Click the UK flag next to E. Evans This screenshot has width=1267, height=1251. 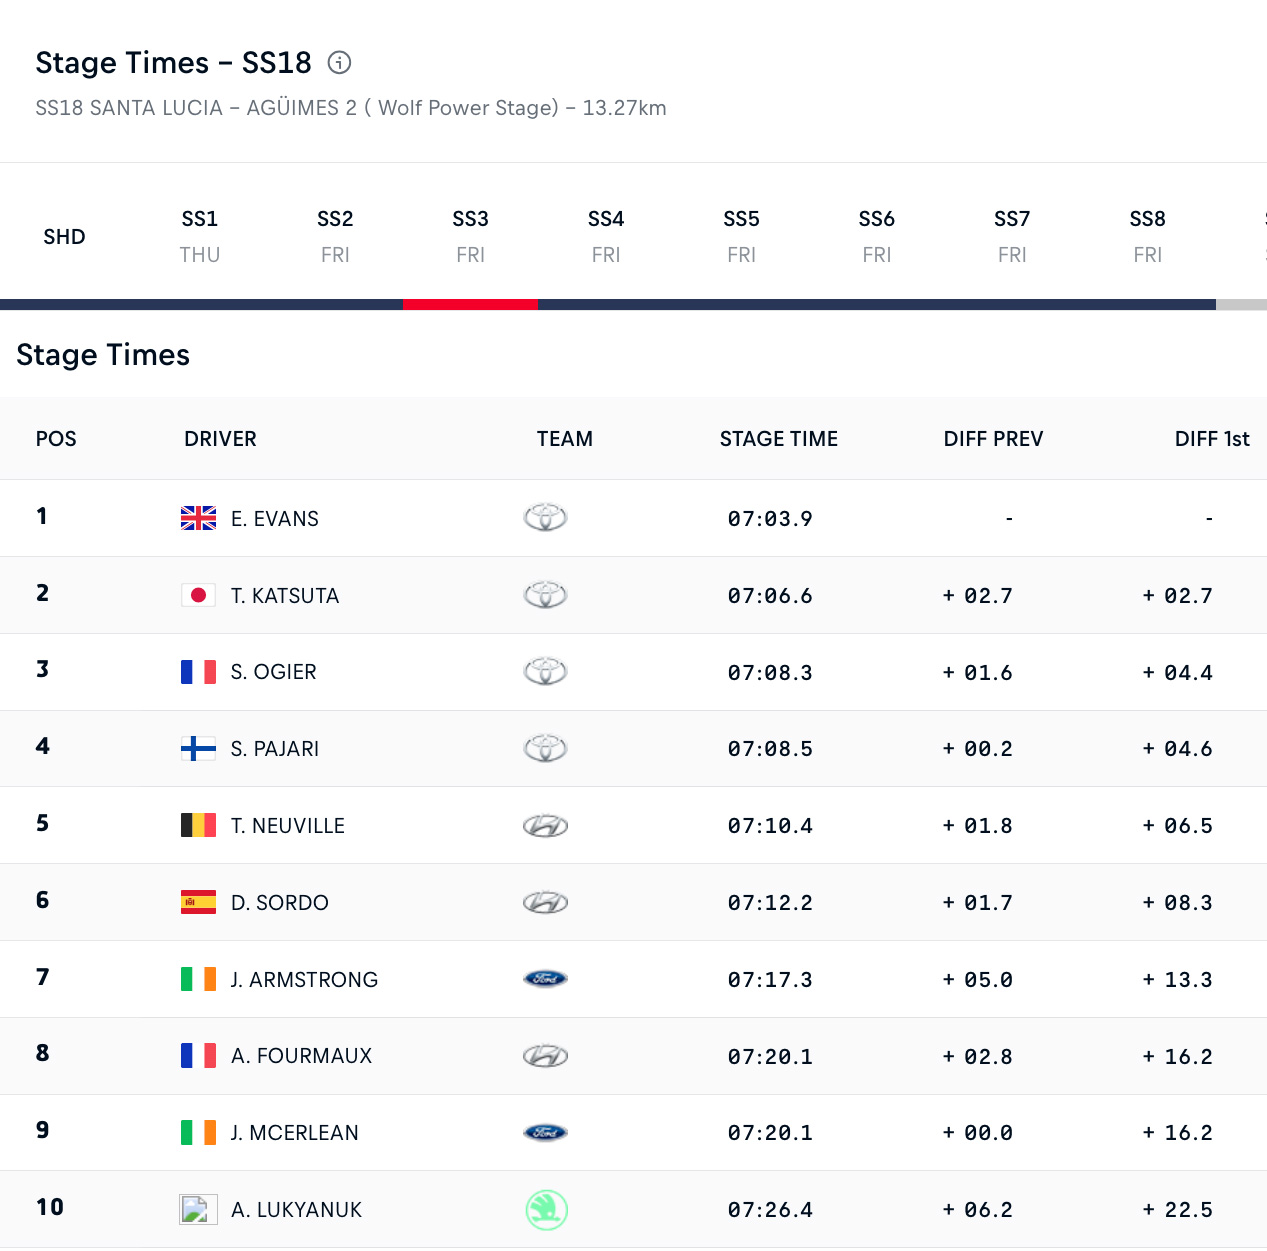click(198, 518)
